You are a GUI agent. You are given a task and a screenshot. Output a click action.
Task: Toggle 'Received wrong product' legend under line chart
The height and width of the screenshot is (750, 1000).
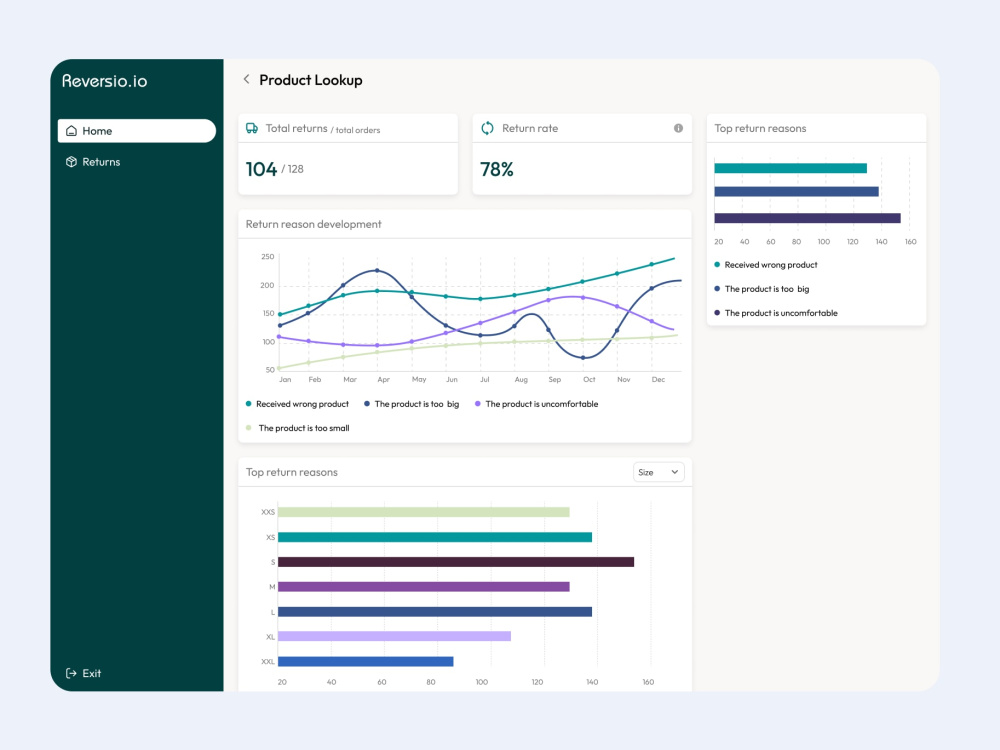coord(297,404)
